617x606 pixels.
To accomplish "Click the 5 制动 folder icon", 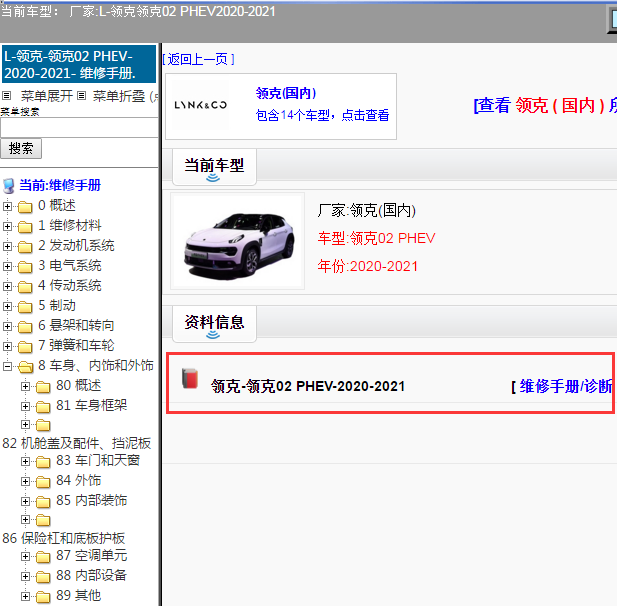I will 25,307.
